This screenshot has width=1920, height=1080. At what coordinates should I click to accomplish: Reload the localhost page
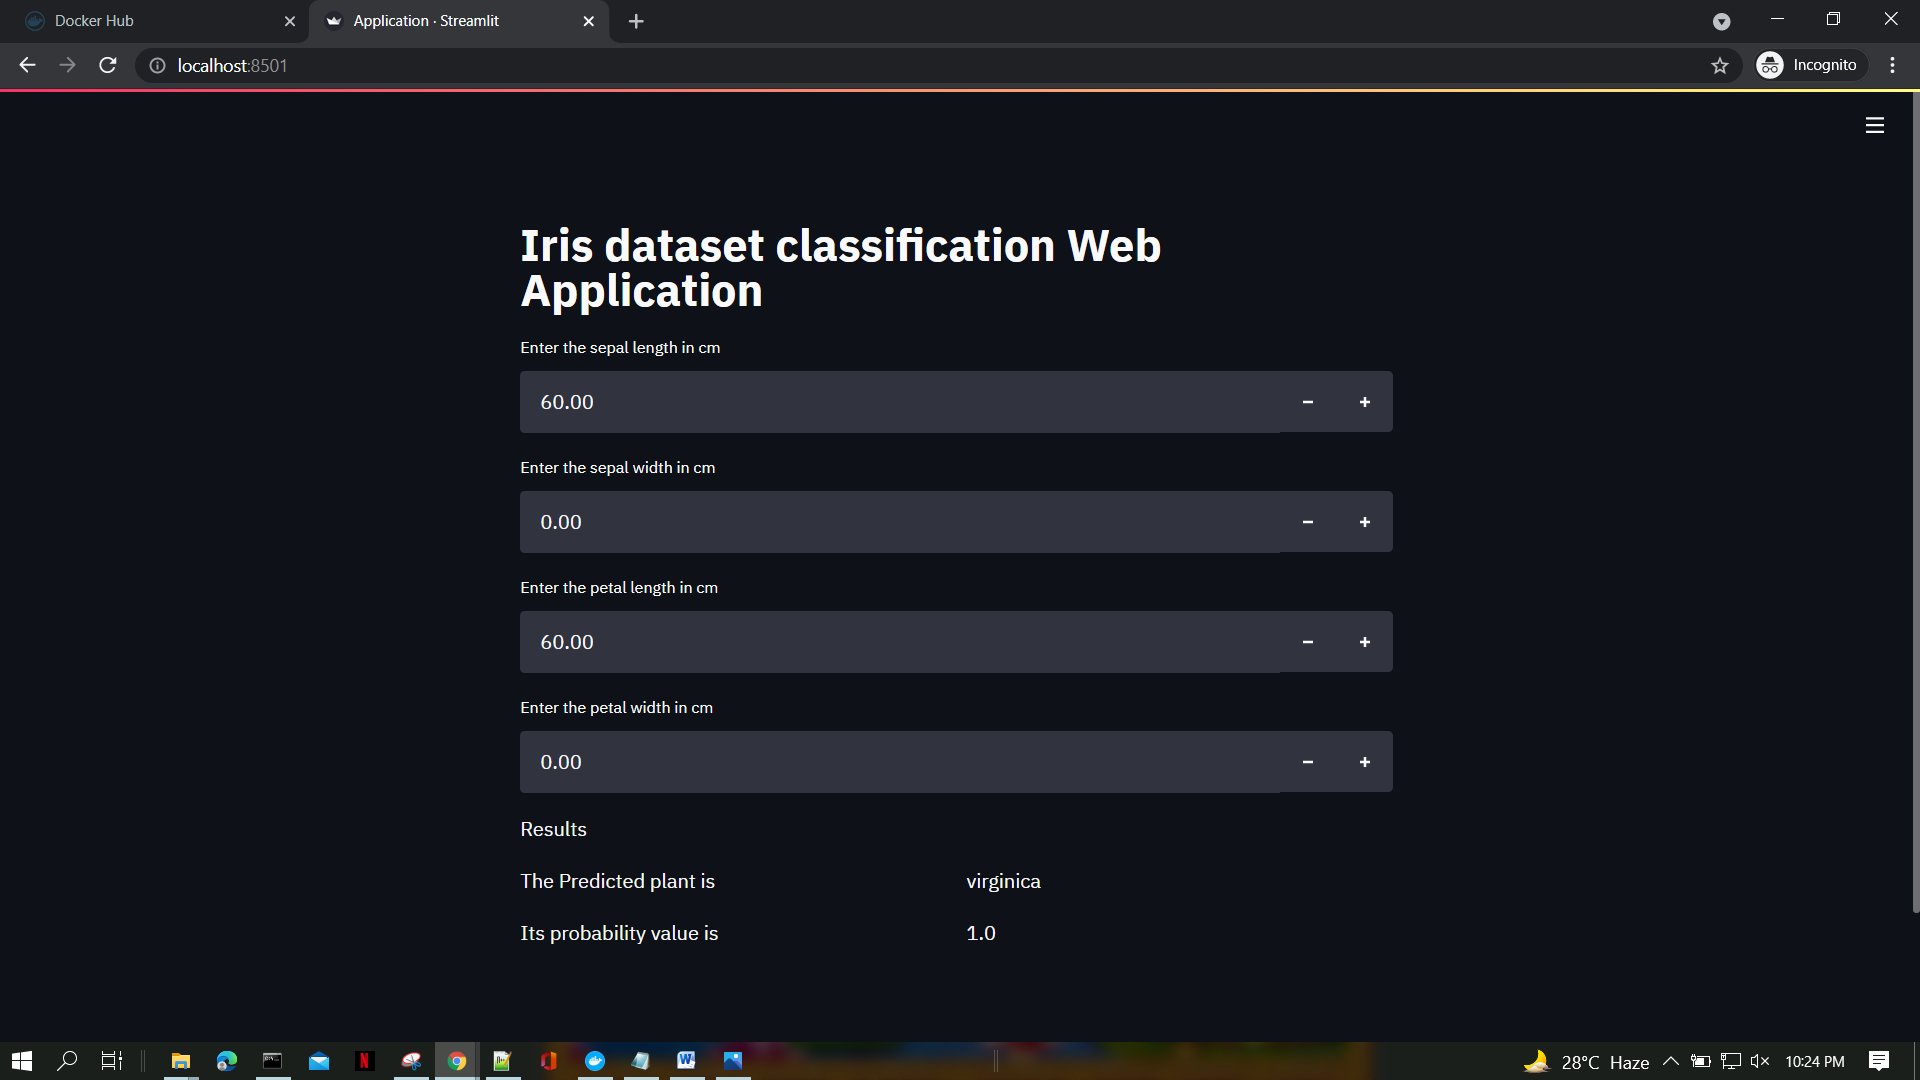(x=108, y=65)
